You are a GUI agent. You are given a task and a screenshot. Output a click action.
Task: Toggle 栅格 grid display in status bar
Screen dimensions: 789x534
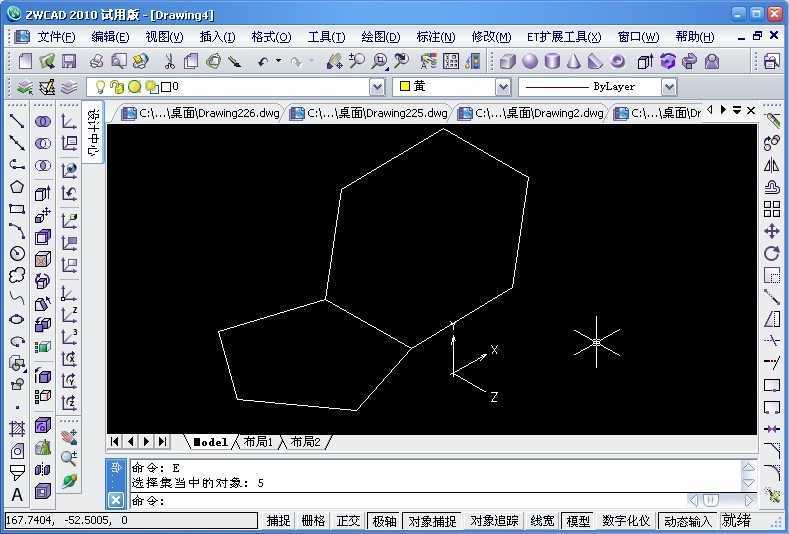313,521
